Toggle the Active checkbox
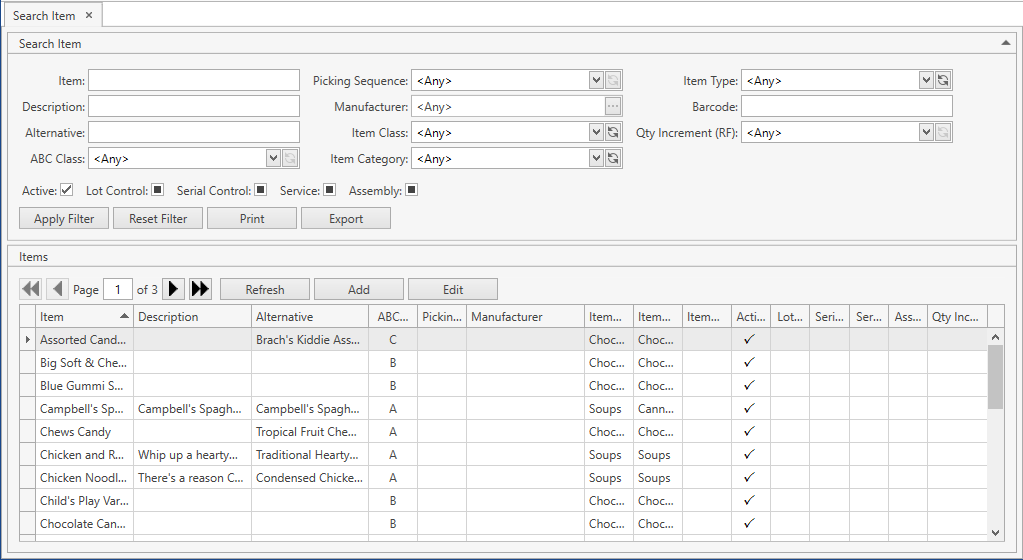This screenshot has width=1023, height=560. click(67, 190)
